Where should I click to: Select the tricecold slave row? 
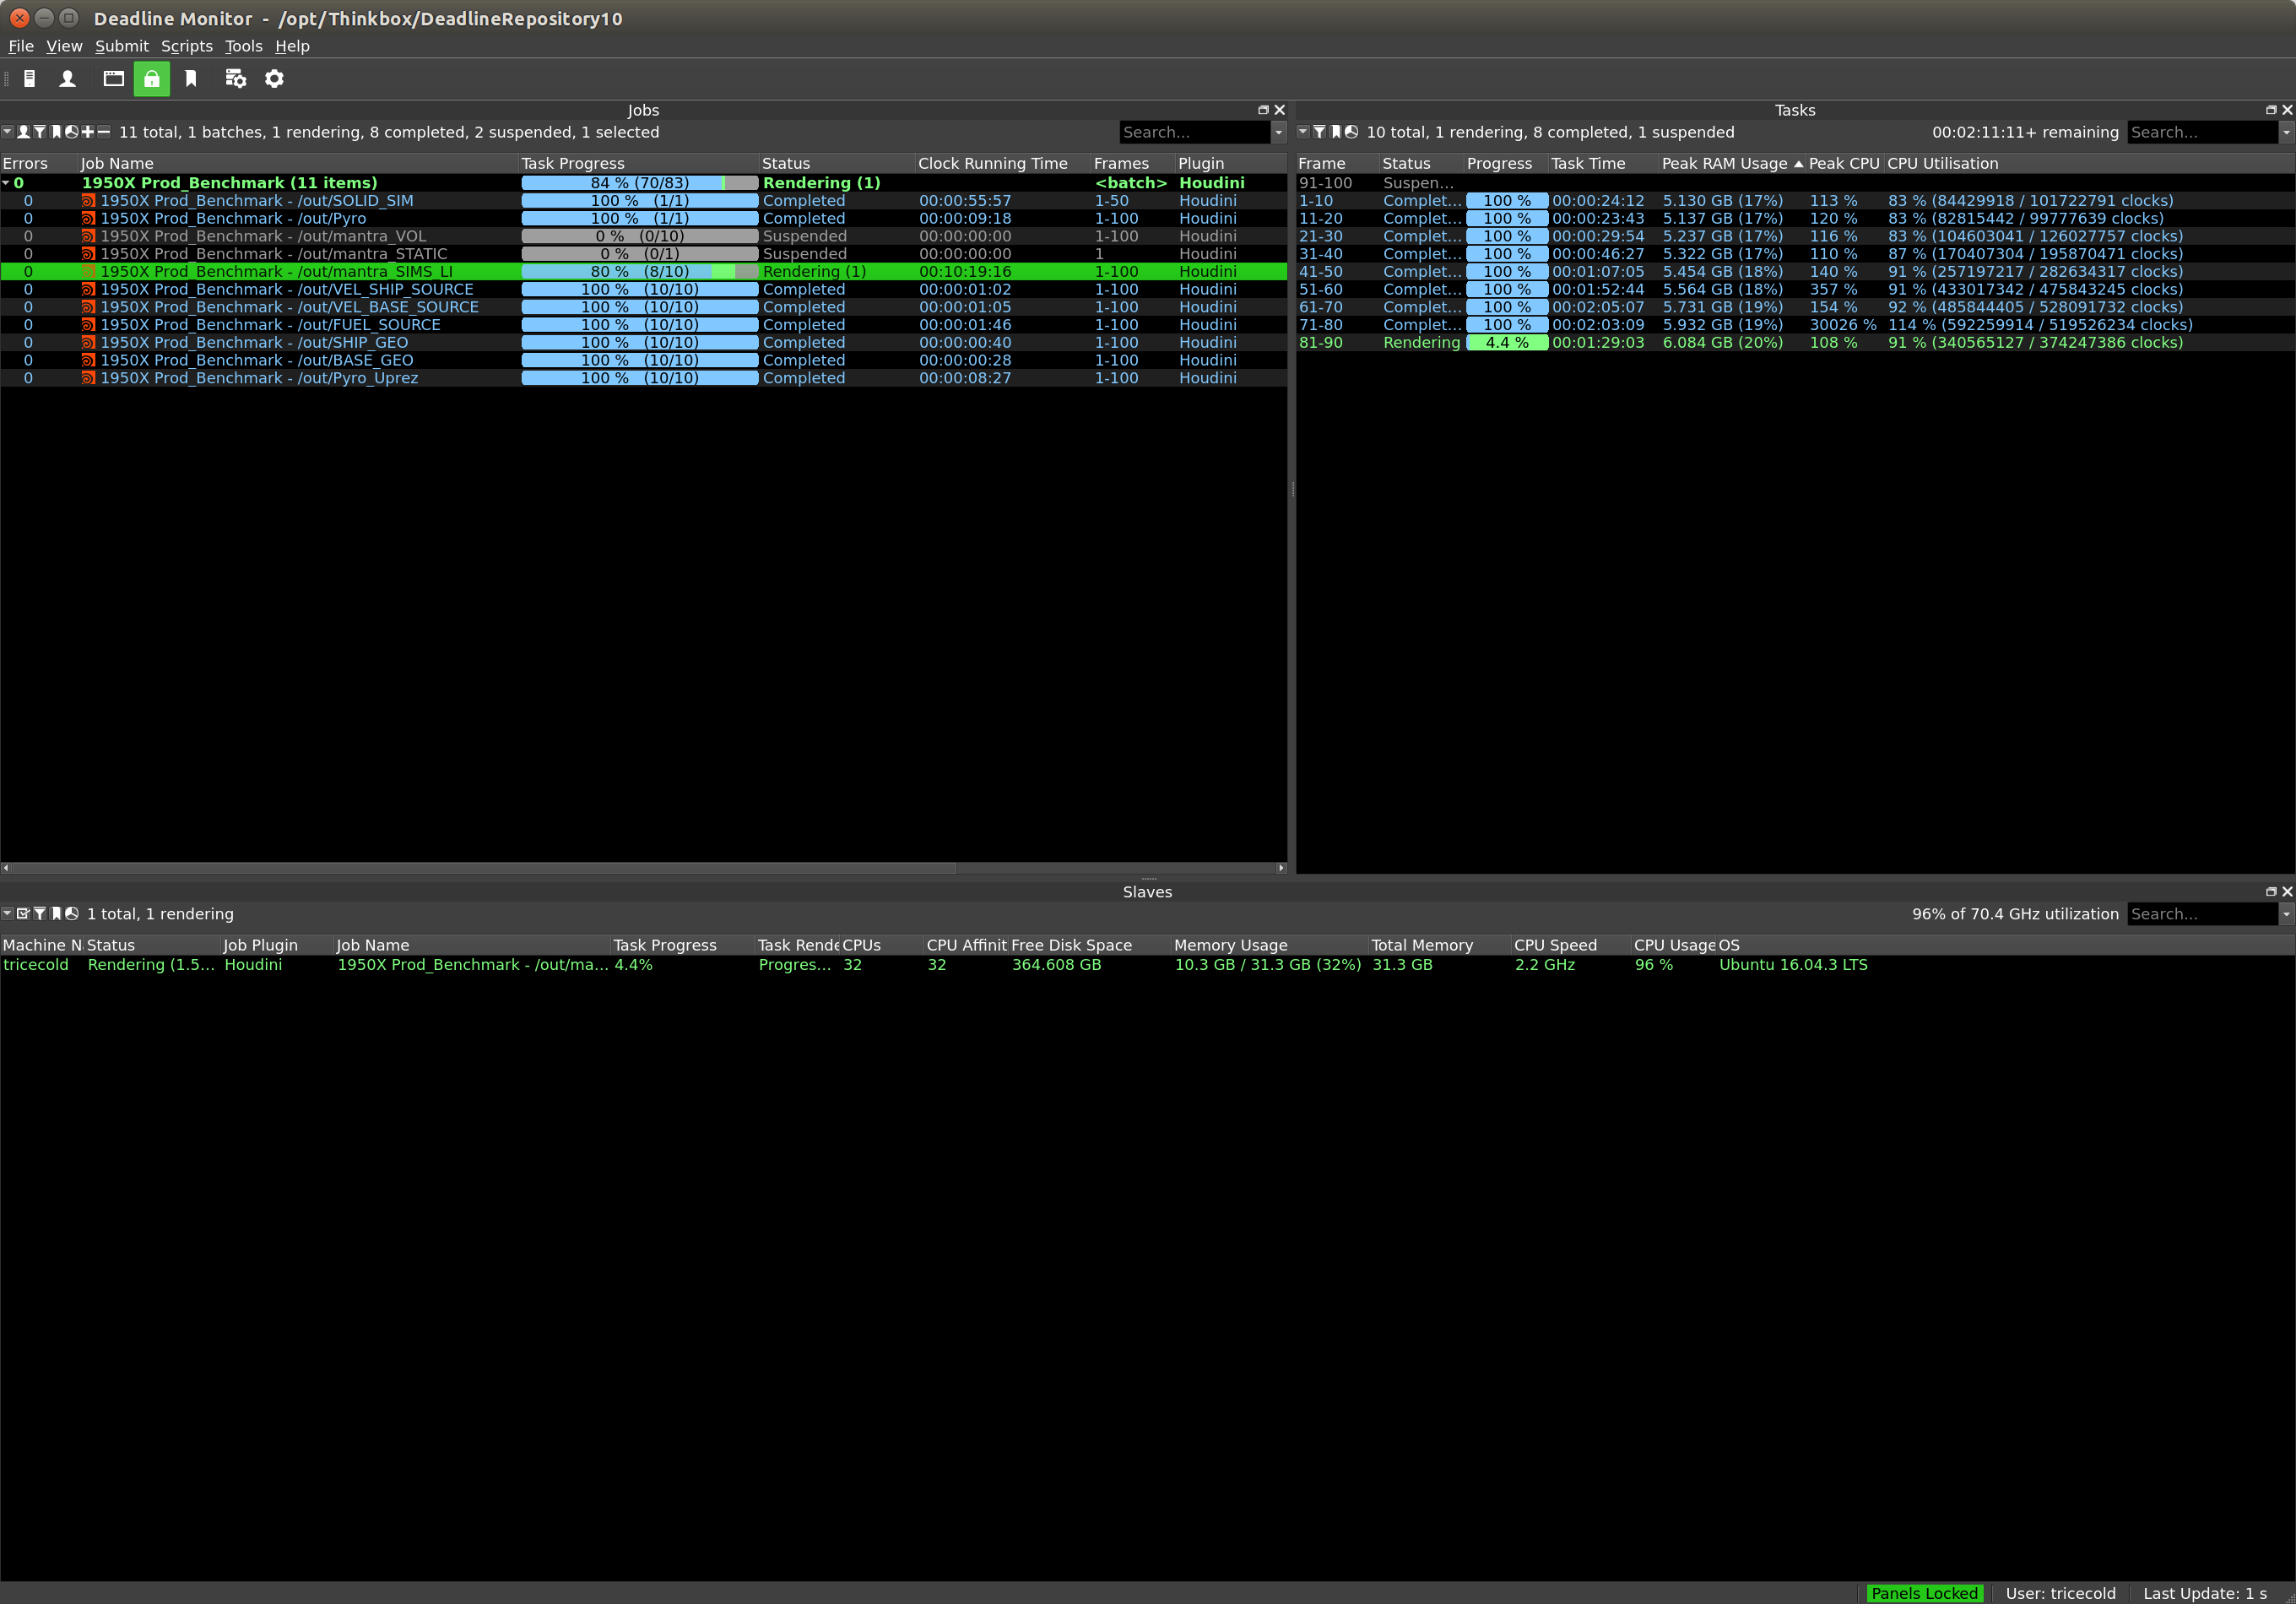pos(1147,965)
